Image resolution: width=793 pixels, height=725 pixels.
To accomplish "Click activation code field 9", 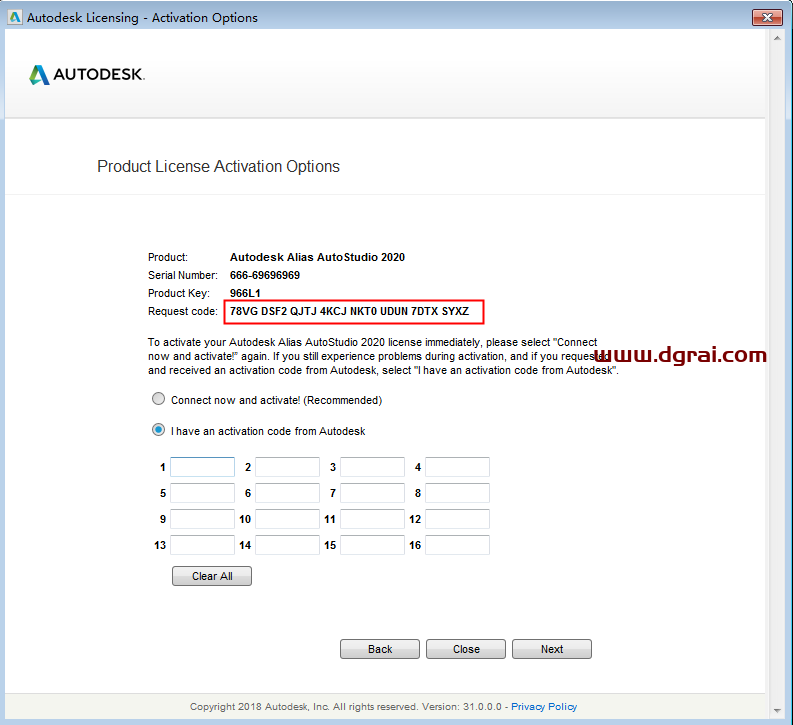I will pos(202,519).
